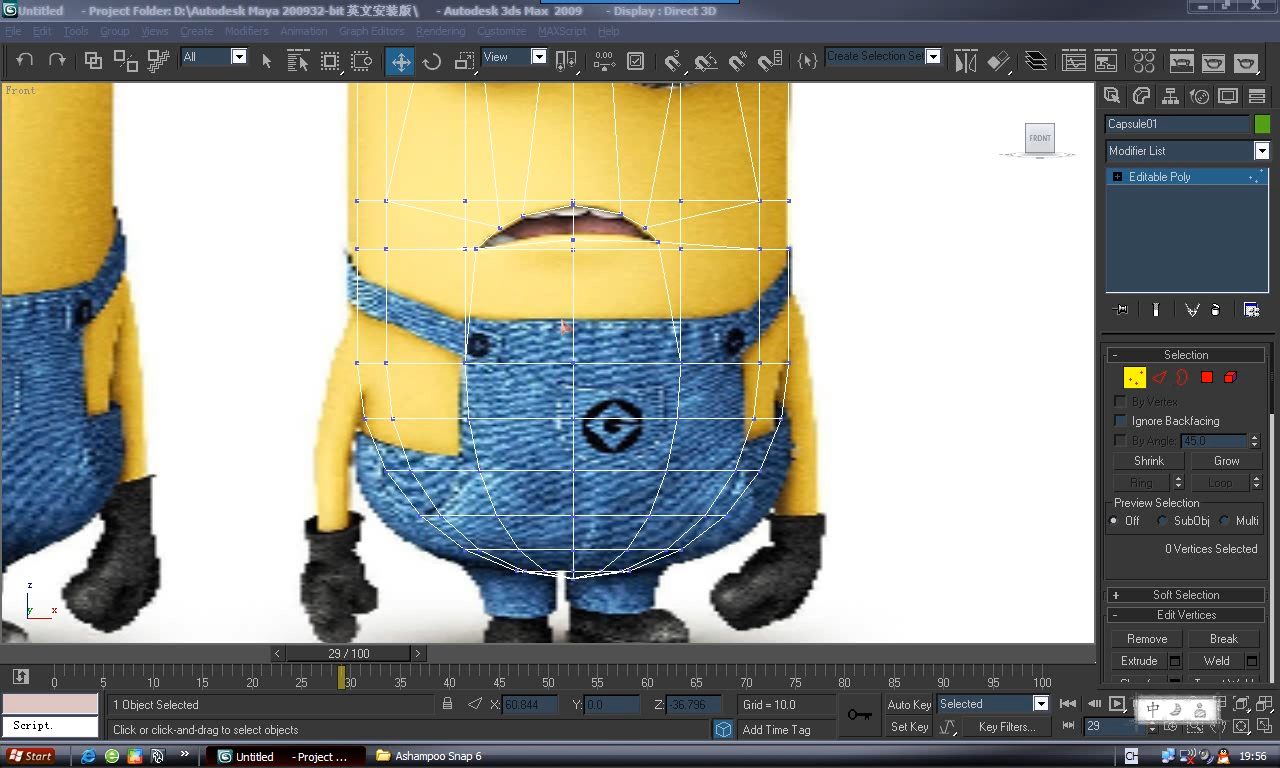Expand the Soft Selection rollout

(1186, 595)
